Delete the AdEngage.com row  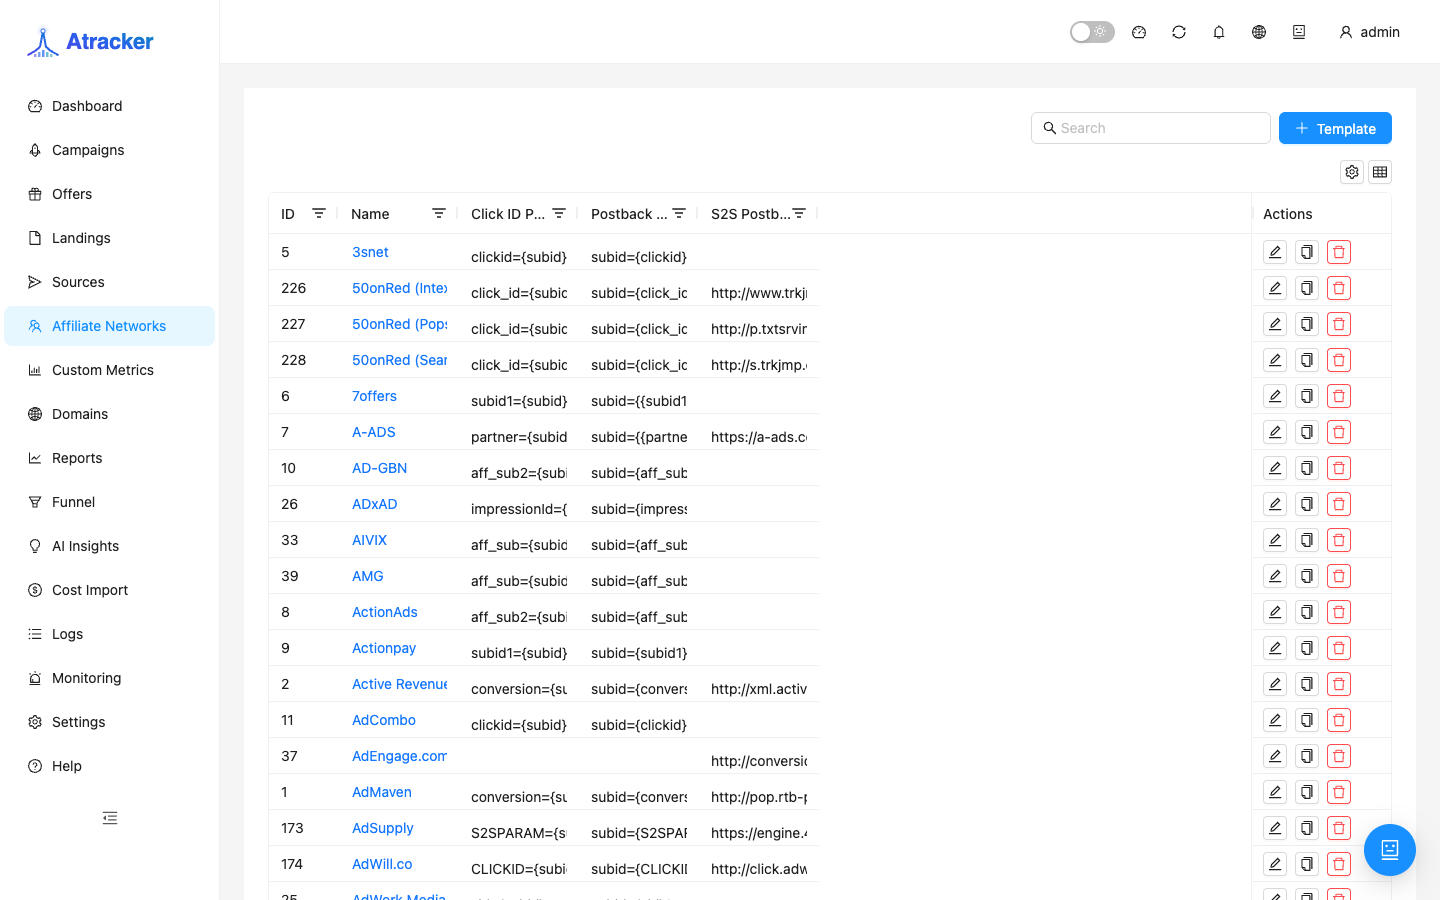[x=1339, y=756]
